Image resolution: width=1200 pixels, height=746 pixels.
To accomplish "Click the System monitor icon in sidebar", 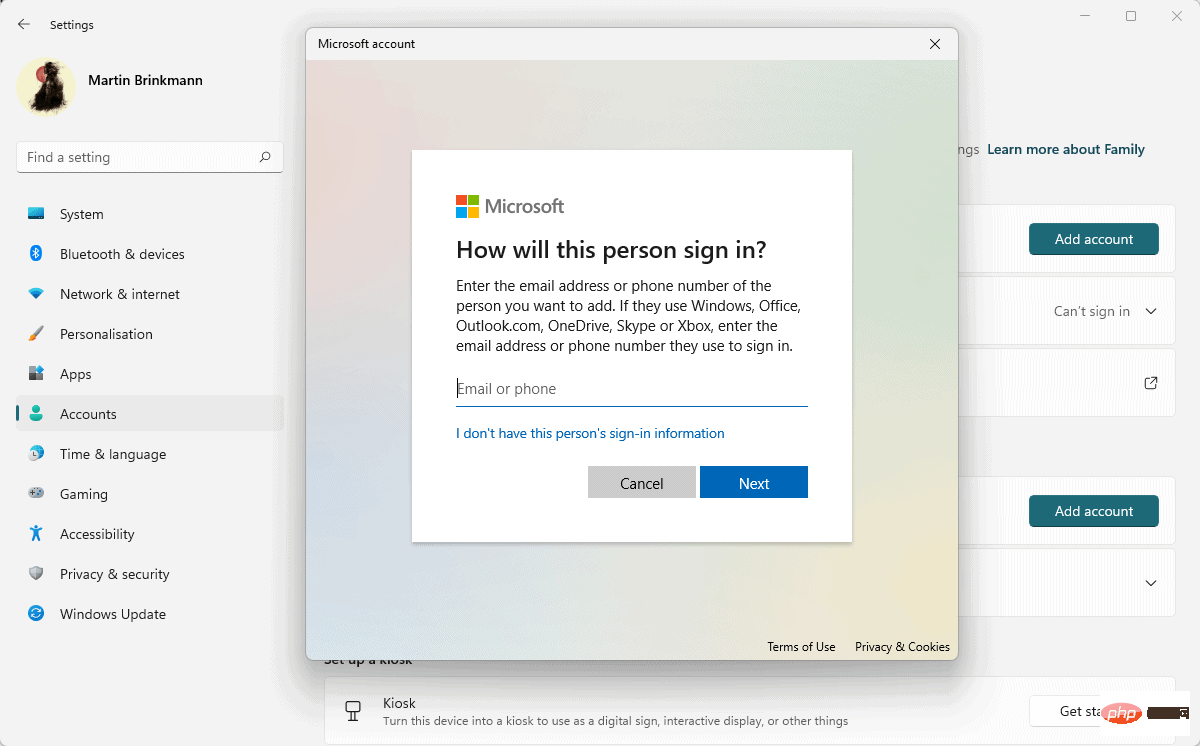I will [36, 214].
